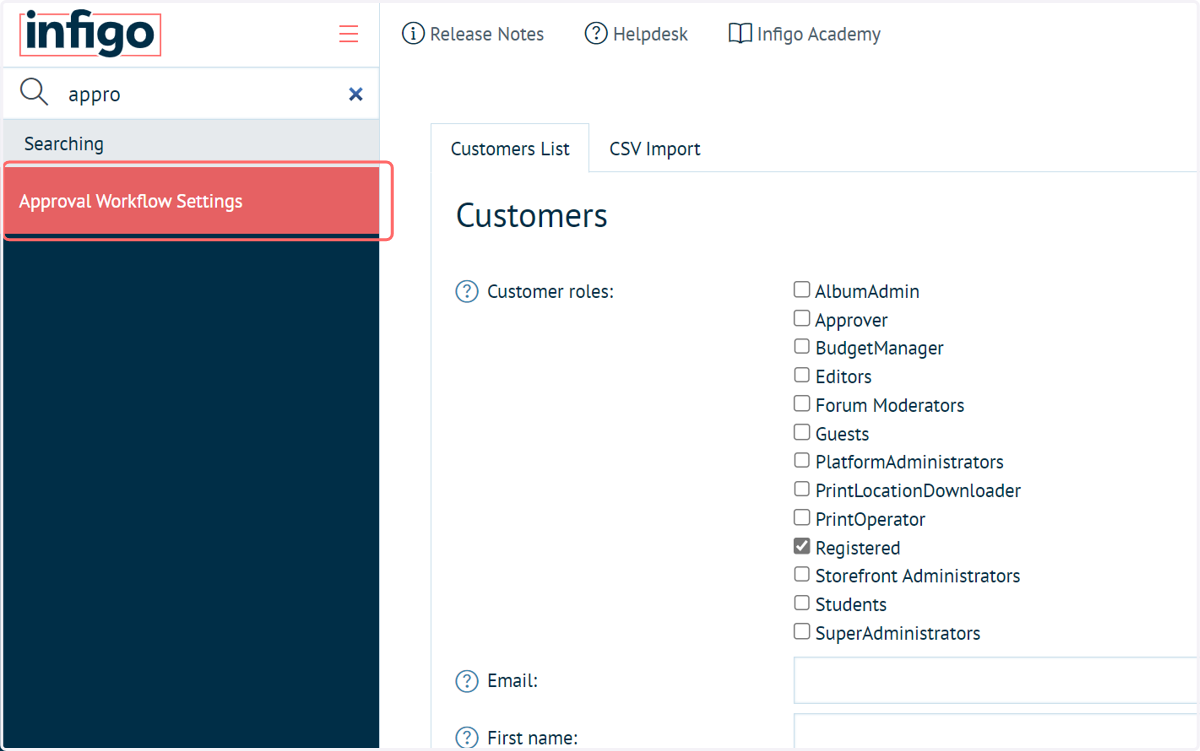
Task: Check the Approver role checkbox
Action: pos(802,318)
